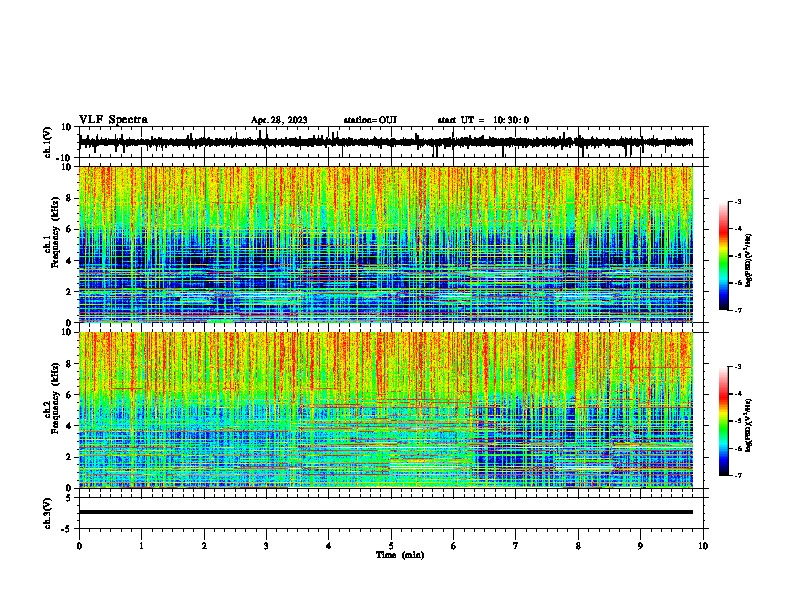This screenshot has height=612, width=792.
Task: Click the "5" tick on the ch.3(V) axis
Action: 69,498
